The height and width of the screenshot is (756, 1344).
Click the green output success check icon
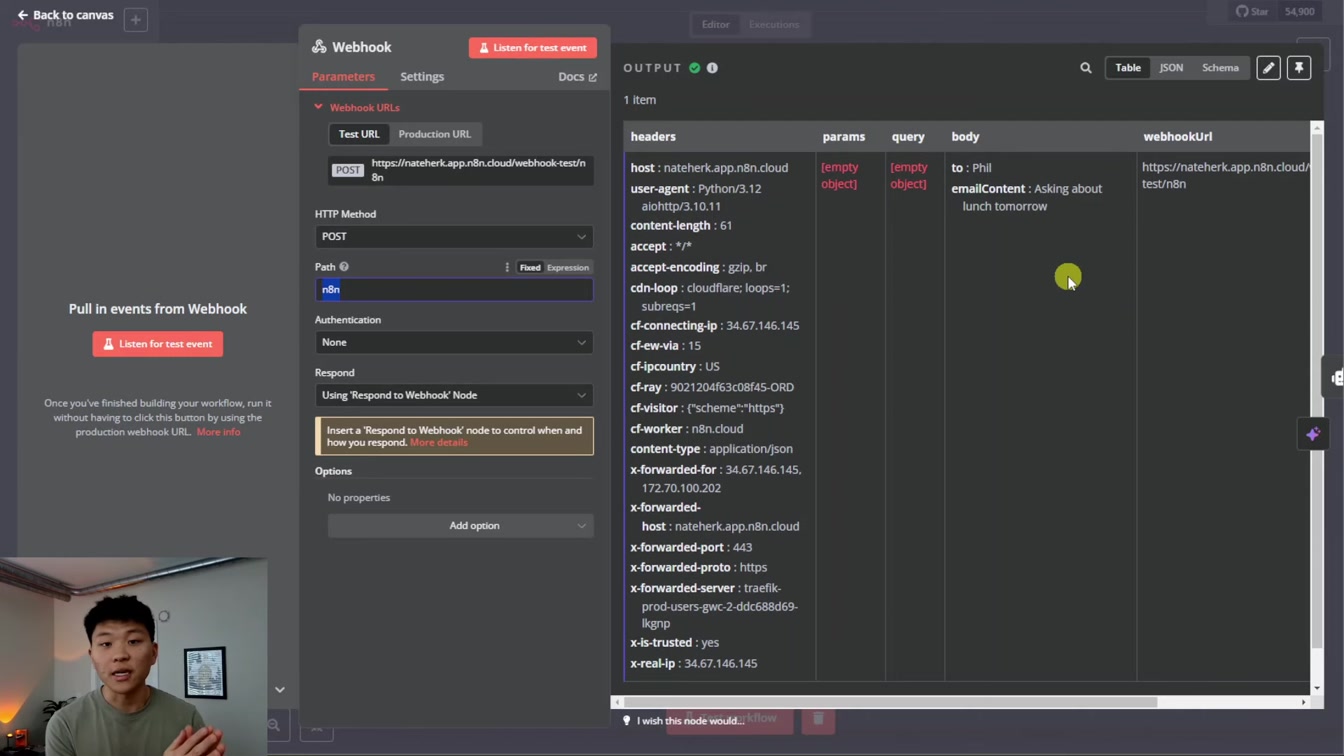(x=695, y=68)
